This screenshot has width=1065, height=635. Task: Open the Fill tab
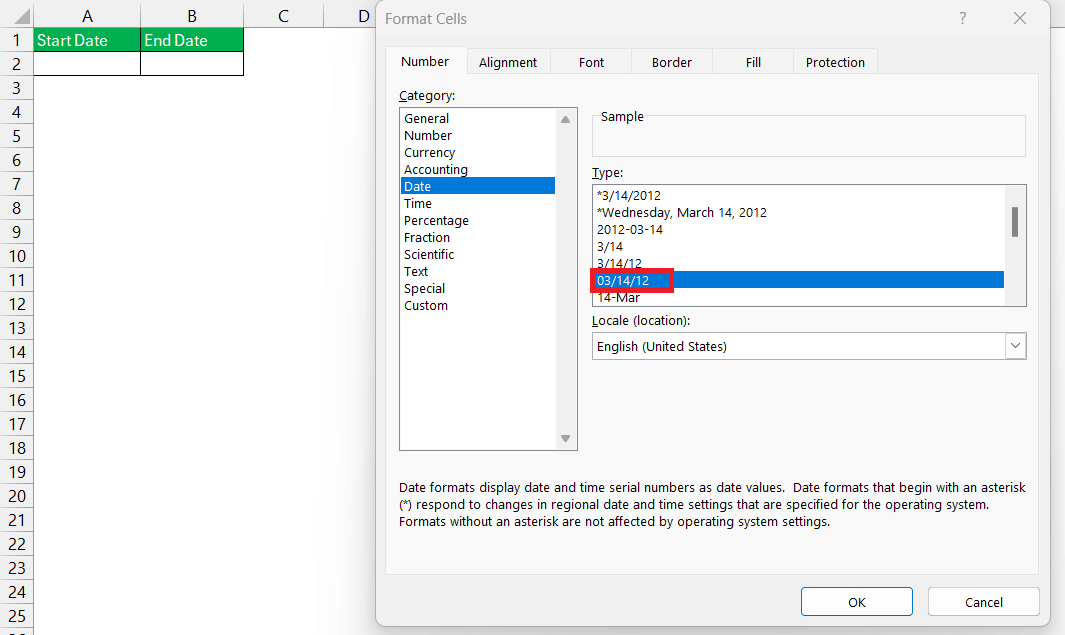(x=753, y=62)
